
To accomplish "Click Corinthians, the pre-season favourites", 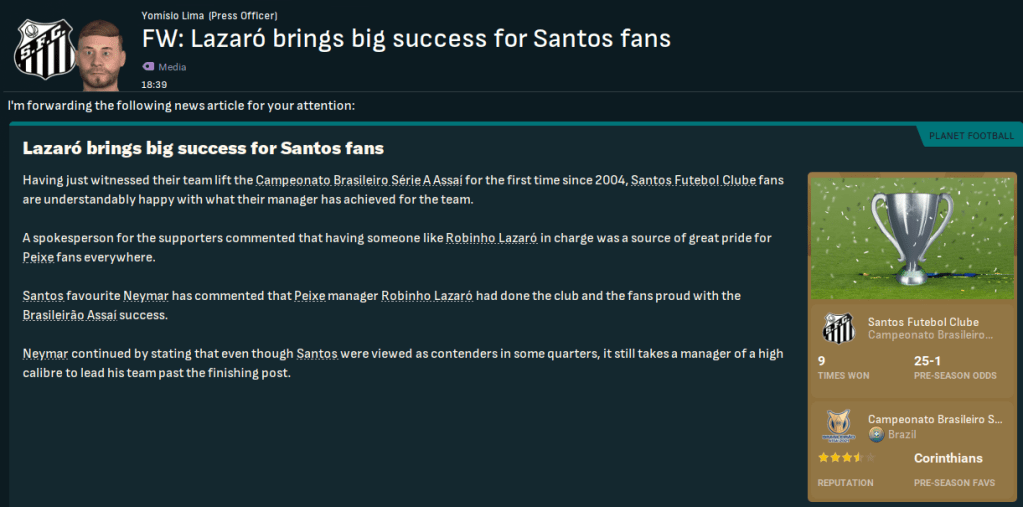I will 948,458.
